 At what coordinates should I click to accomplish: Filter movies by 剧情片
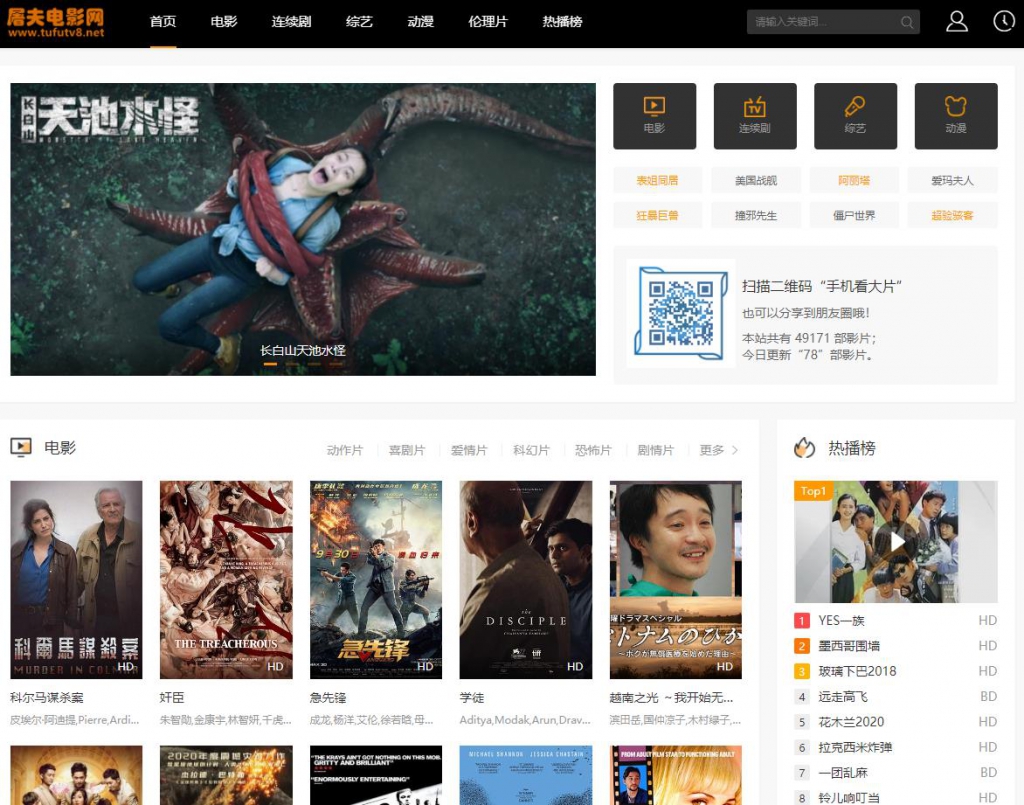[655, 450]
